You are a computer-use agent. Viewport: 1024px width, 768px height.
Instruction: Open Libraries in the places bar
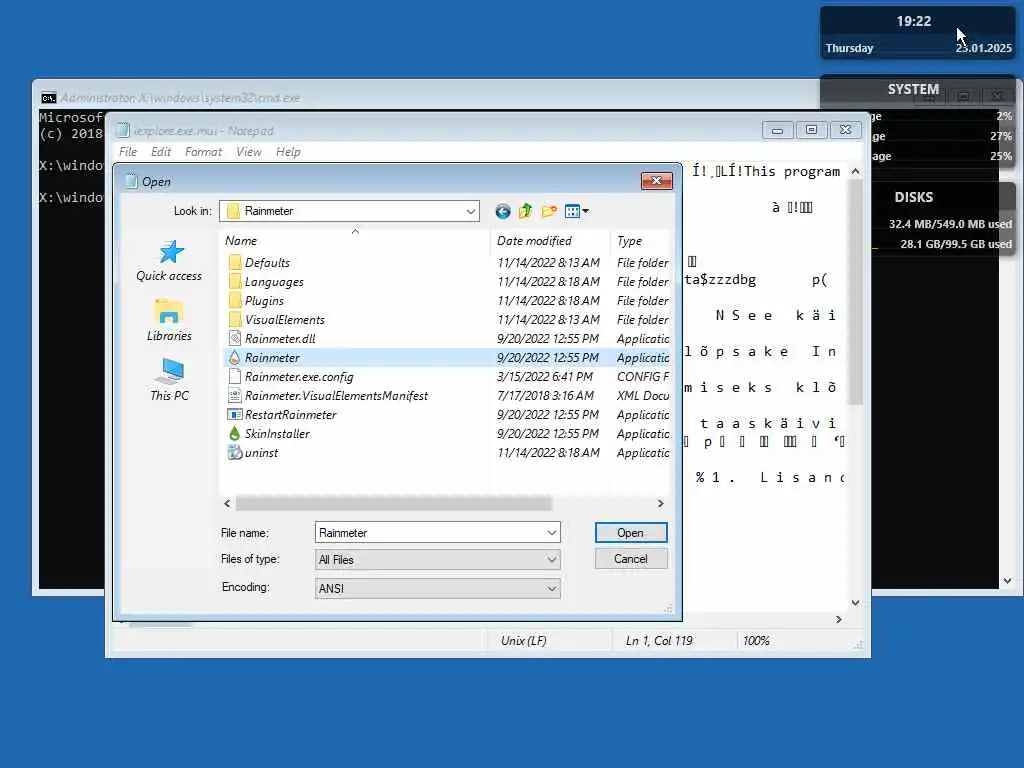click(x=169, y=320)
